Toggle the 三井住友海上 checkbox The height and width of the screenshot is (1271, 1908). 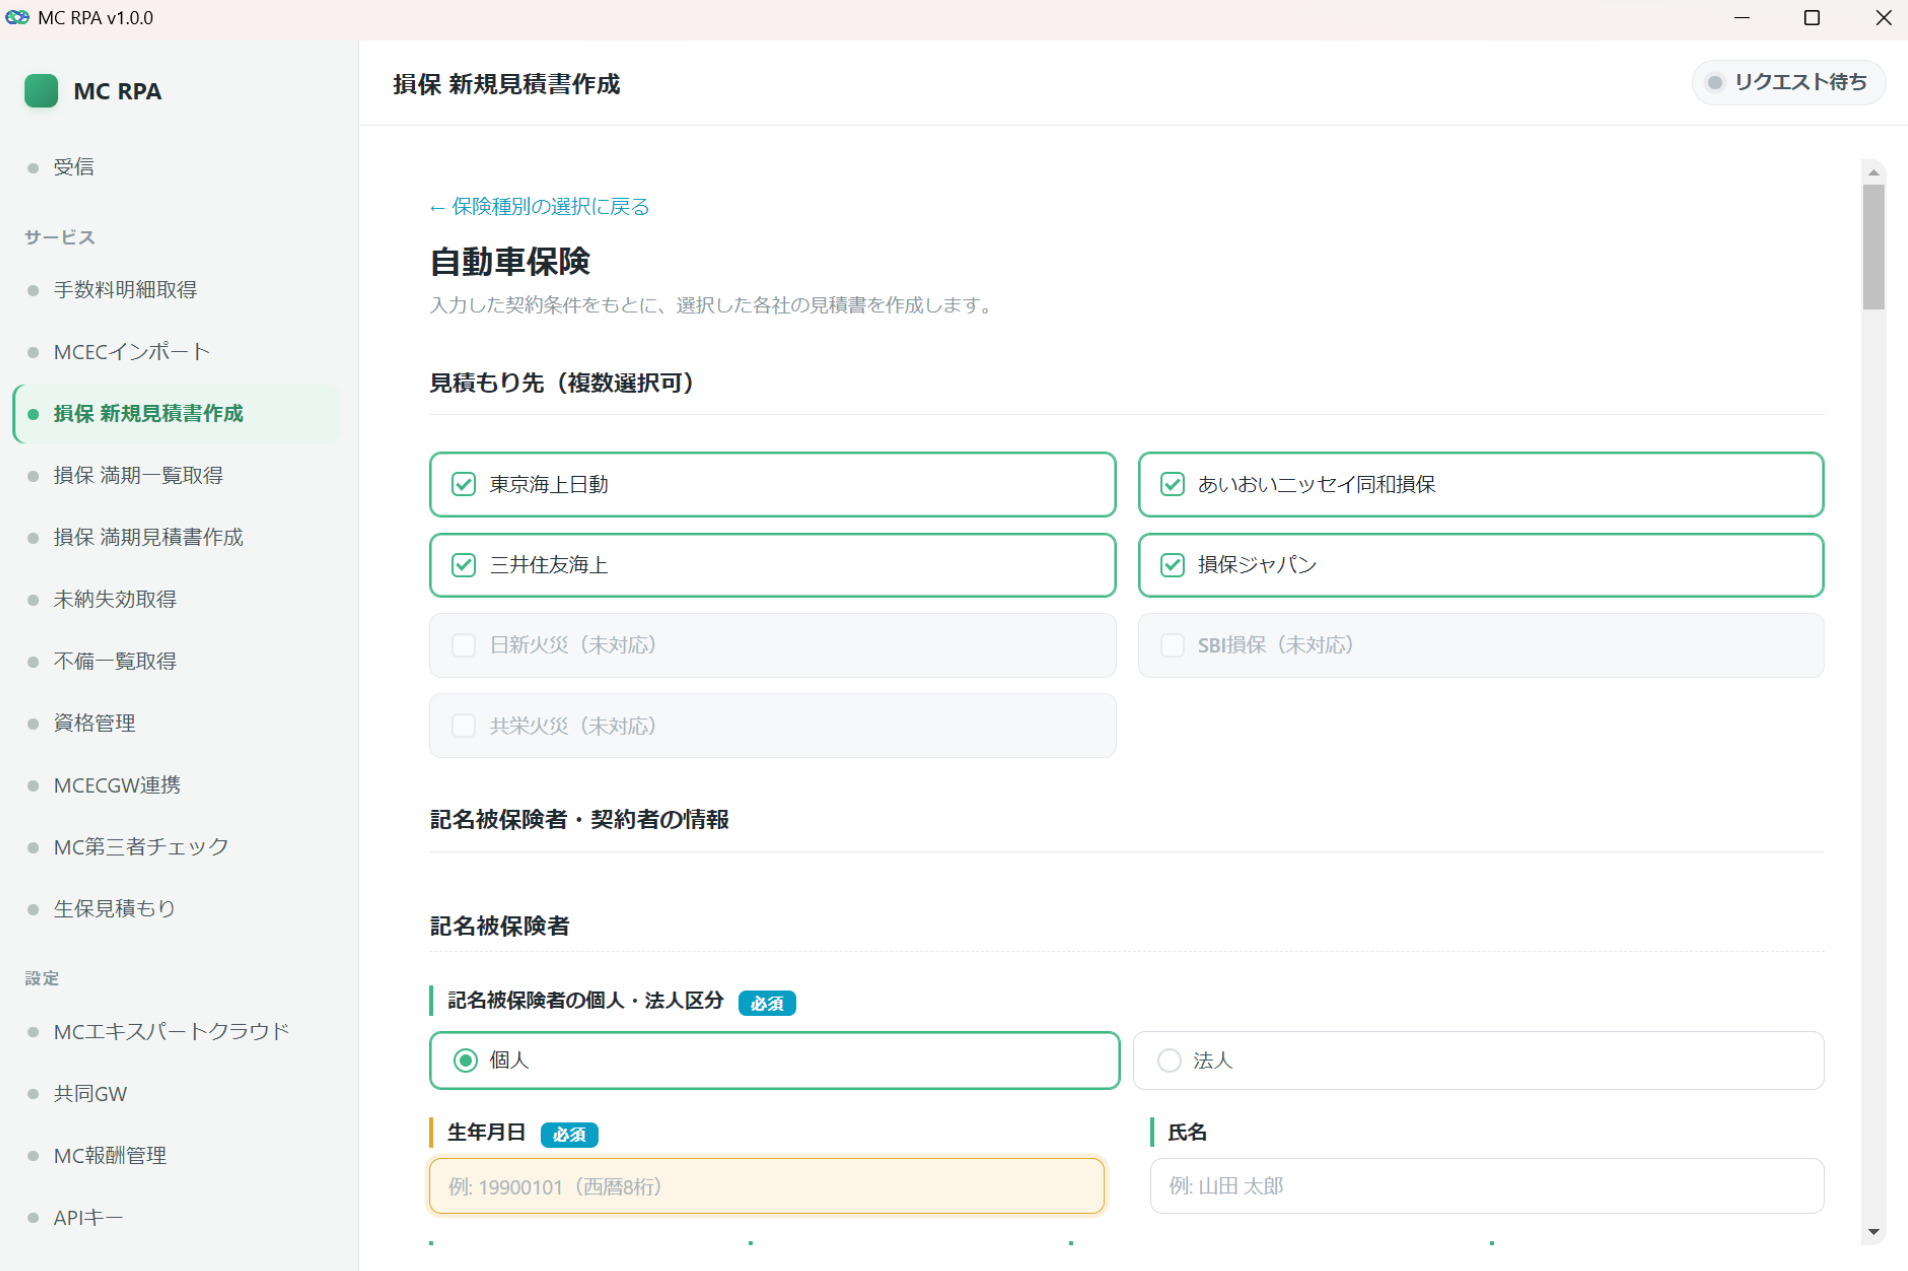tap(463, 565)
